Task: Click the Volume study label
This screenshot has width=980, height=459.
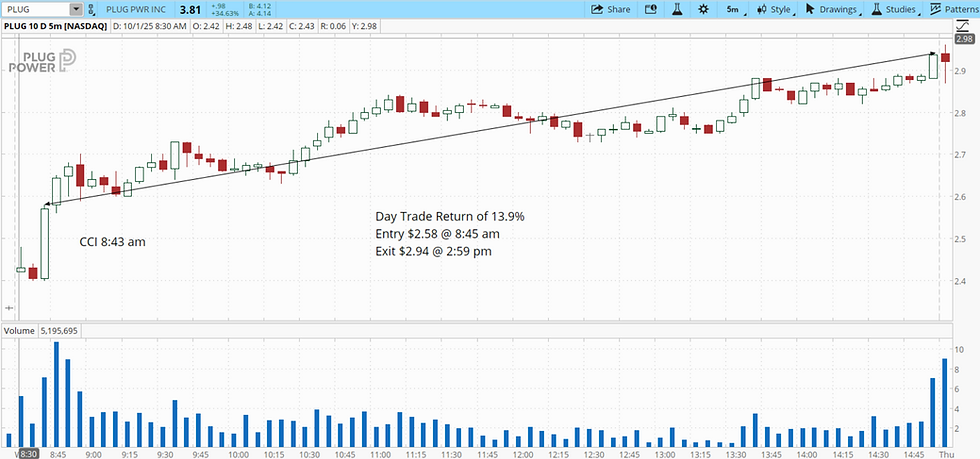Action: [x=18, y=330]
